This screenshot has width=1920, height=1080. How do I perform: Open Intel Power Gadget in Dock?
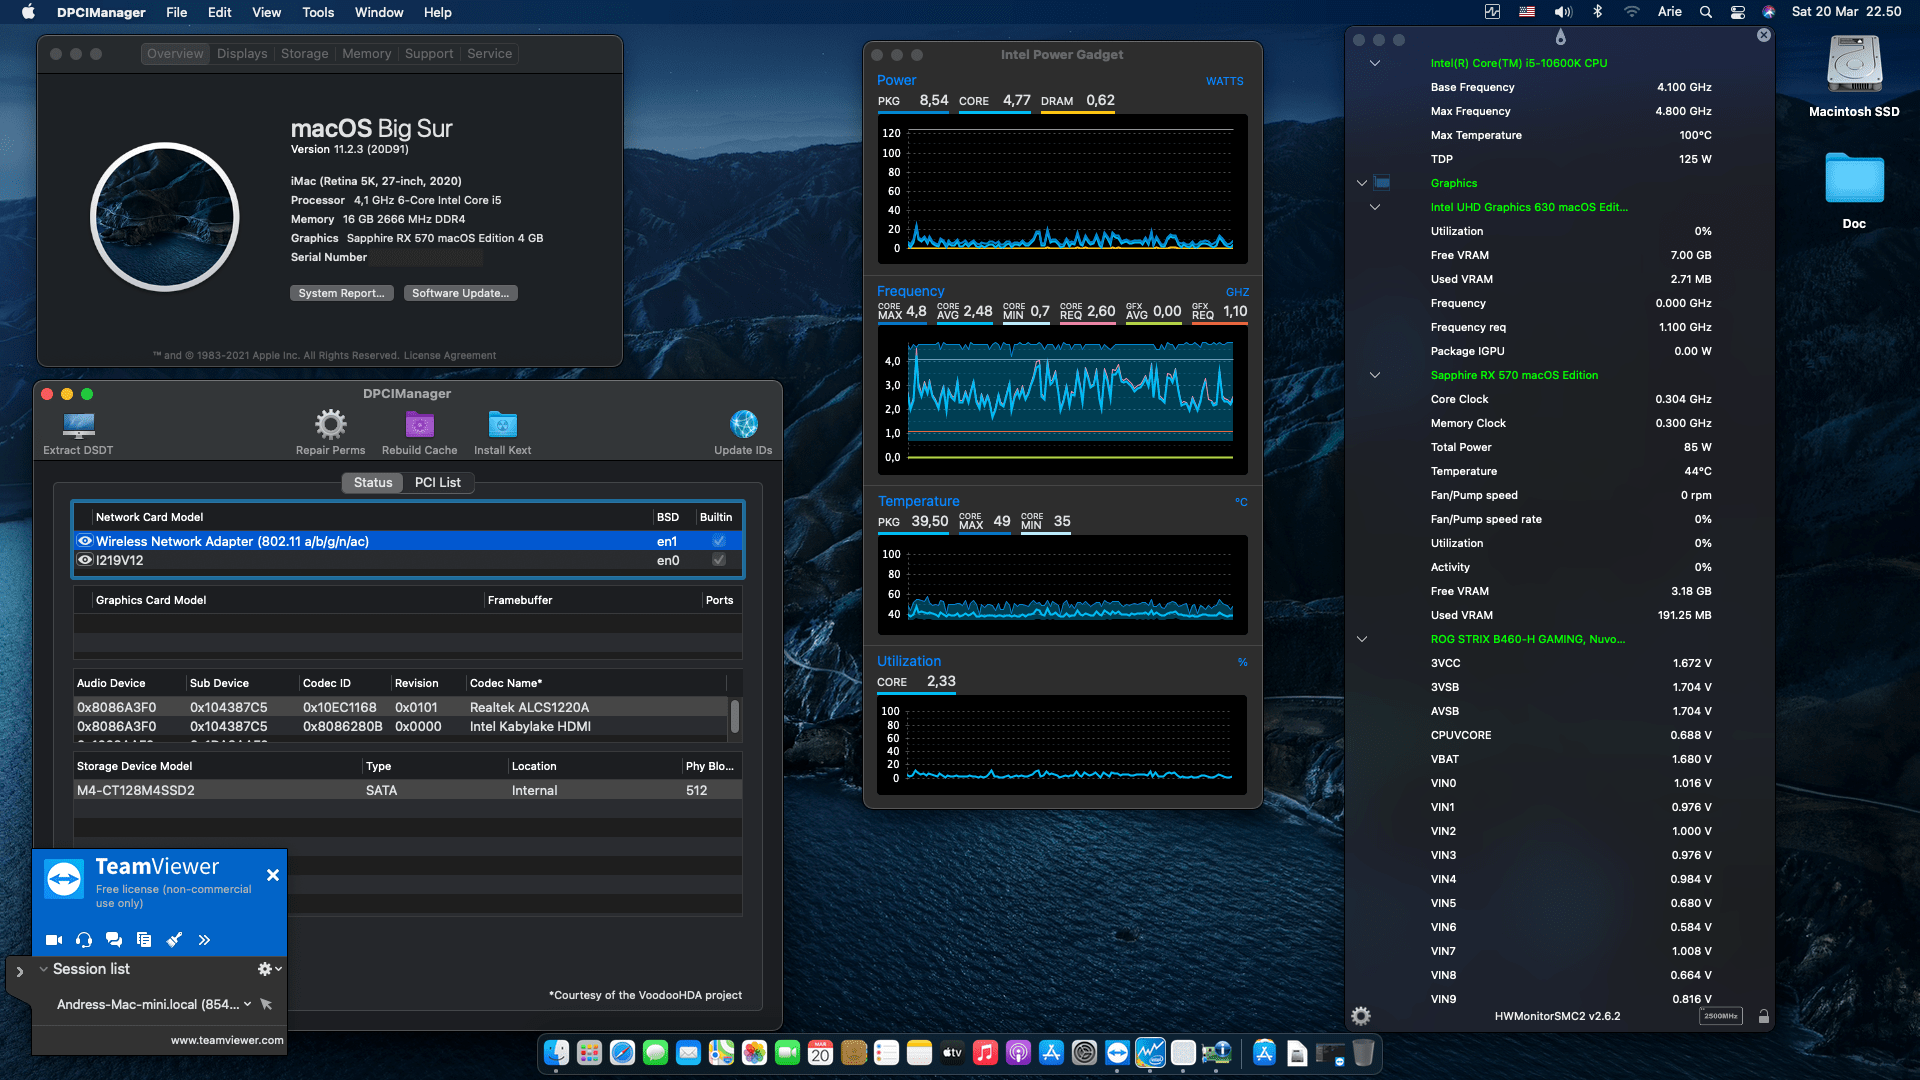(1150, 1052)
